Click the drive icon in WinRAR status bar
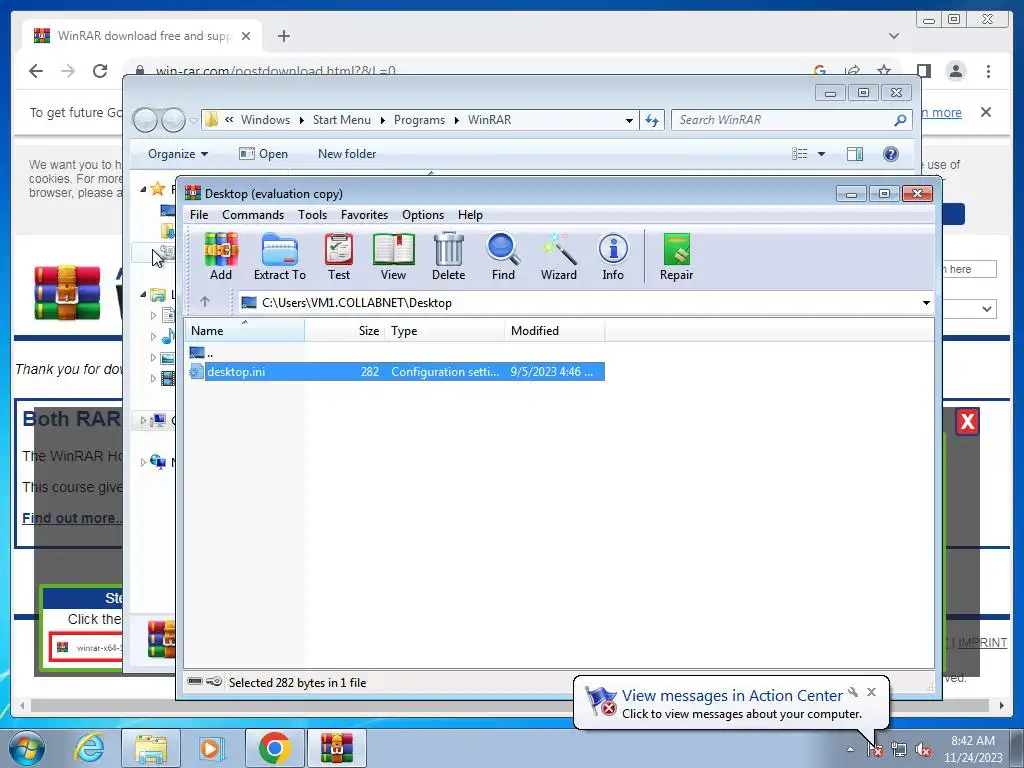 [195, 682]
